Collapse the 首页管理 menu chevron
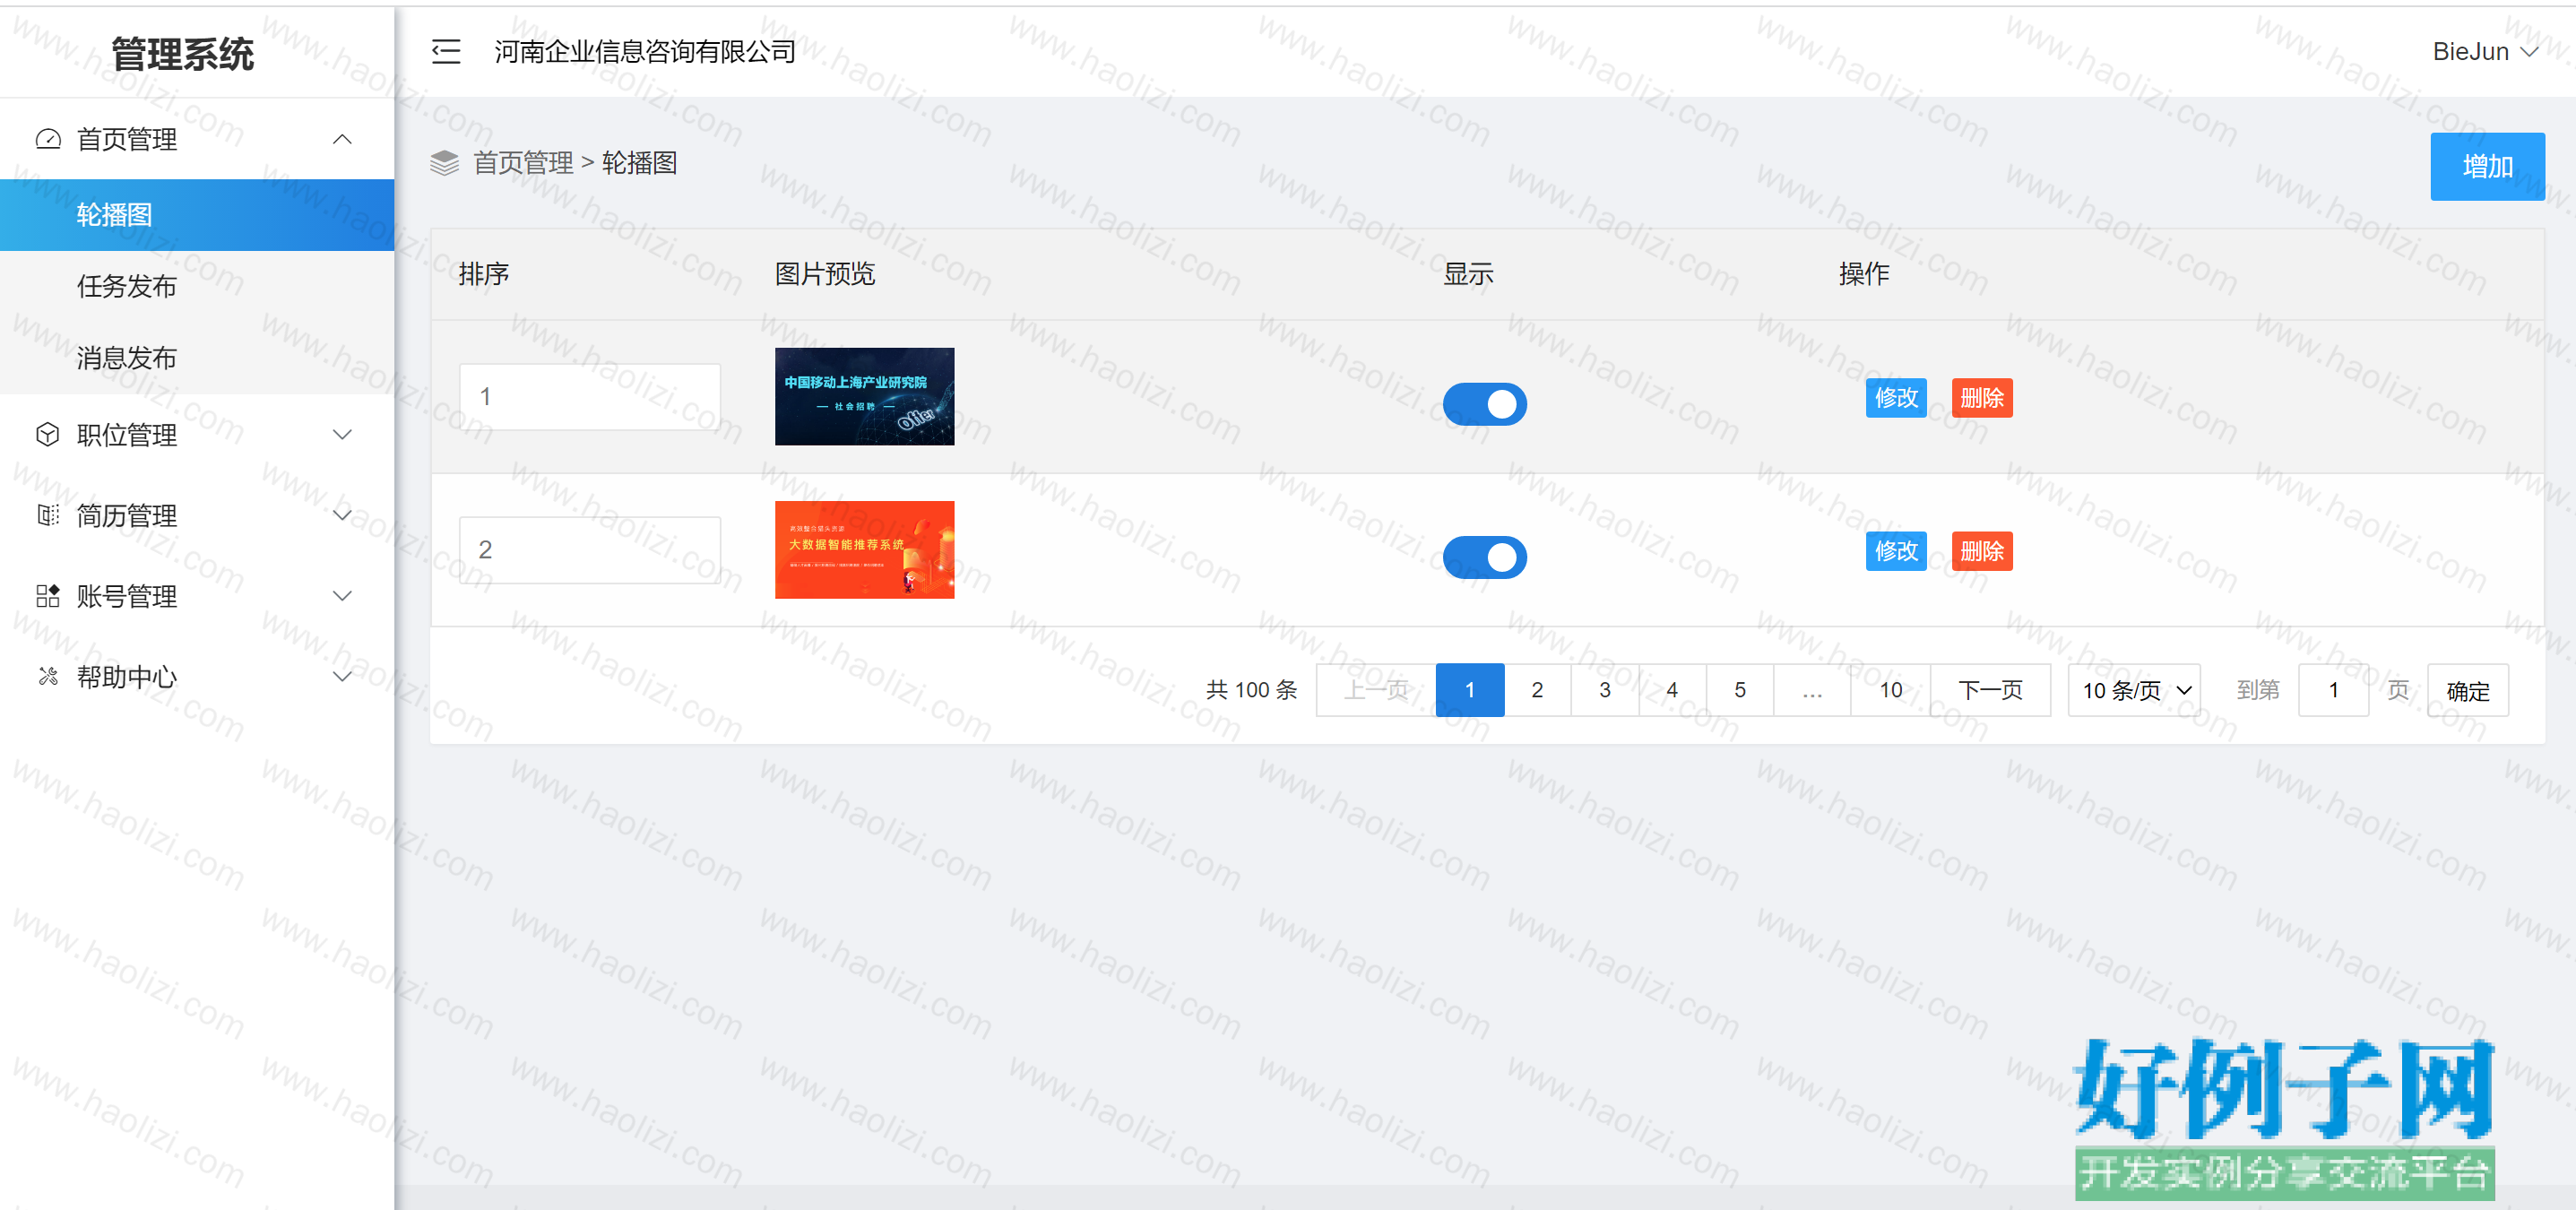This screenshot has width=2576, height=1210. [342, 139]
